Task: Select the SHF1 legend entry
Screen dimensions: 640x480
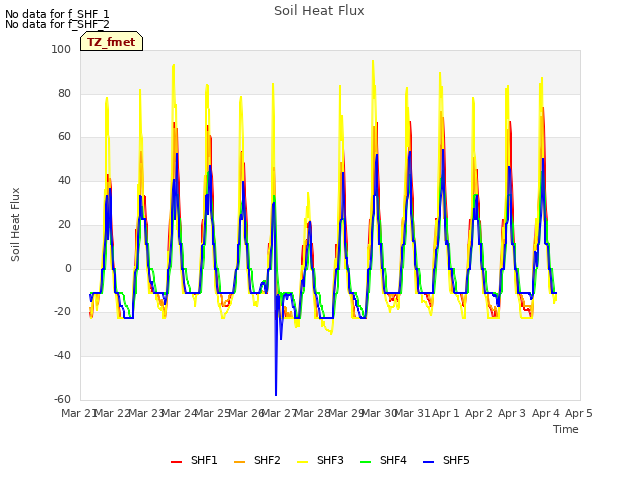Action: coord(194,460)
